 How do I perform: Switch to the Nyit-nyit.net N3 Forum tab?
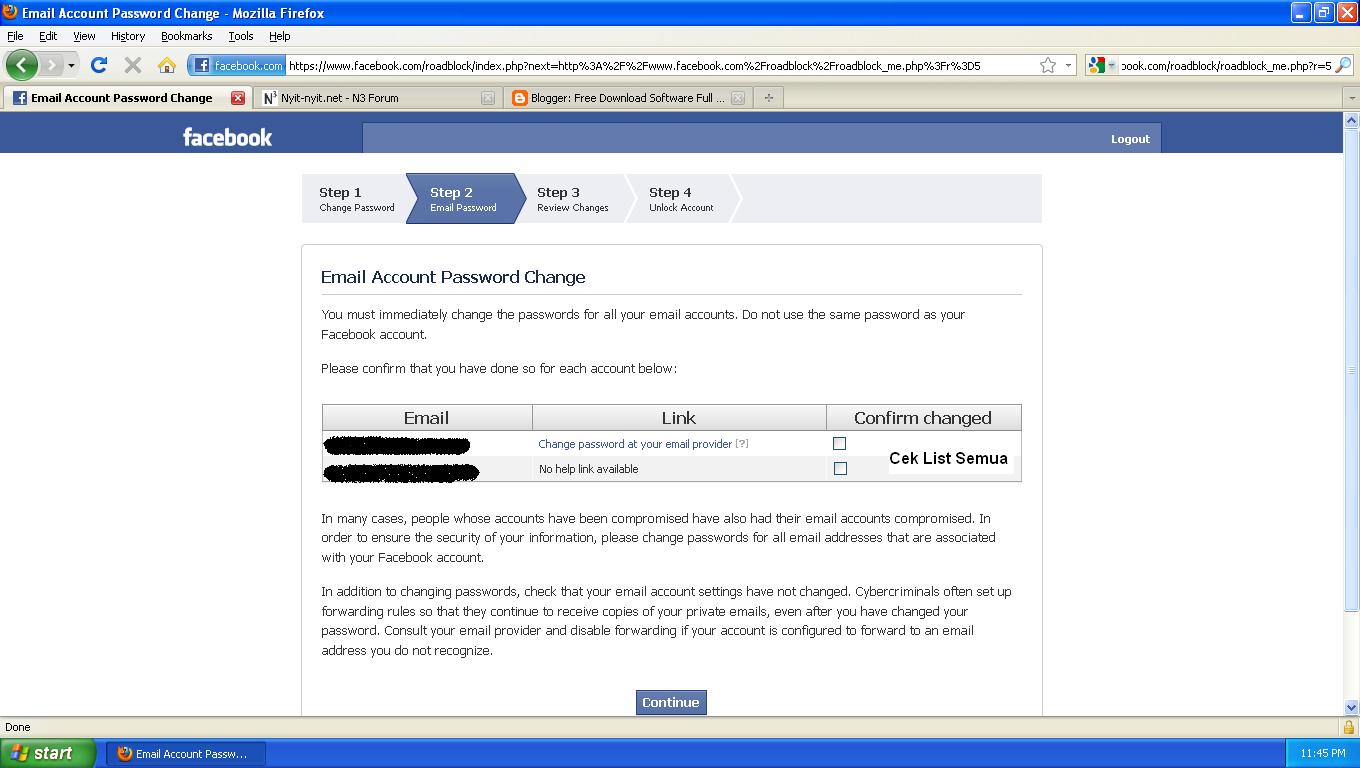point(376,98)
